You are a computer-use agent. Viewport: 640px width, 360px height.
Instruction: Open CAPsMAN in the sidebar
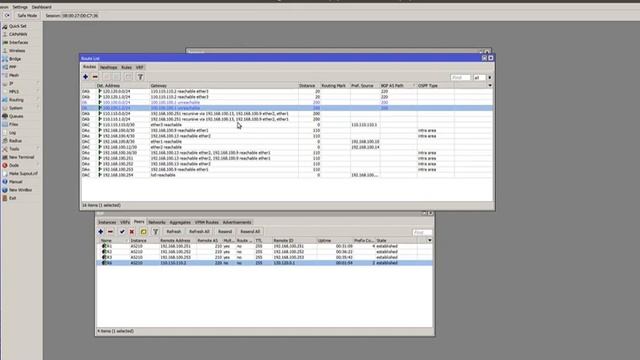click(18, 34)
